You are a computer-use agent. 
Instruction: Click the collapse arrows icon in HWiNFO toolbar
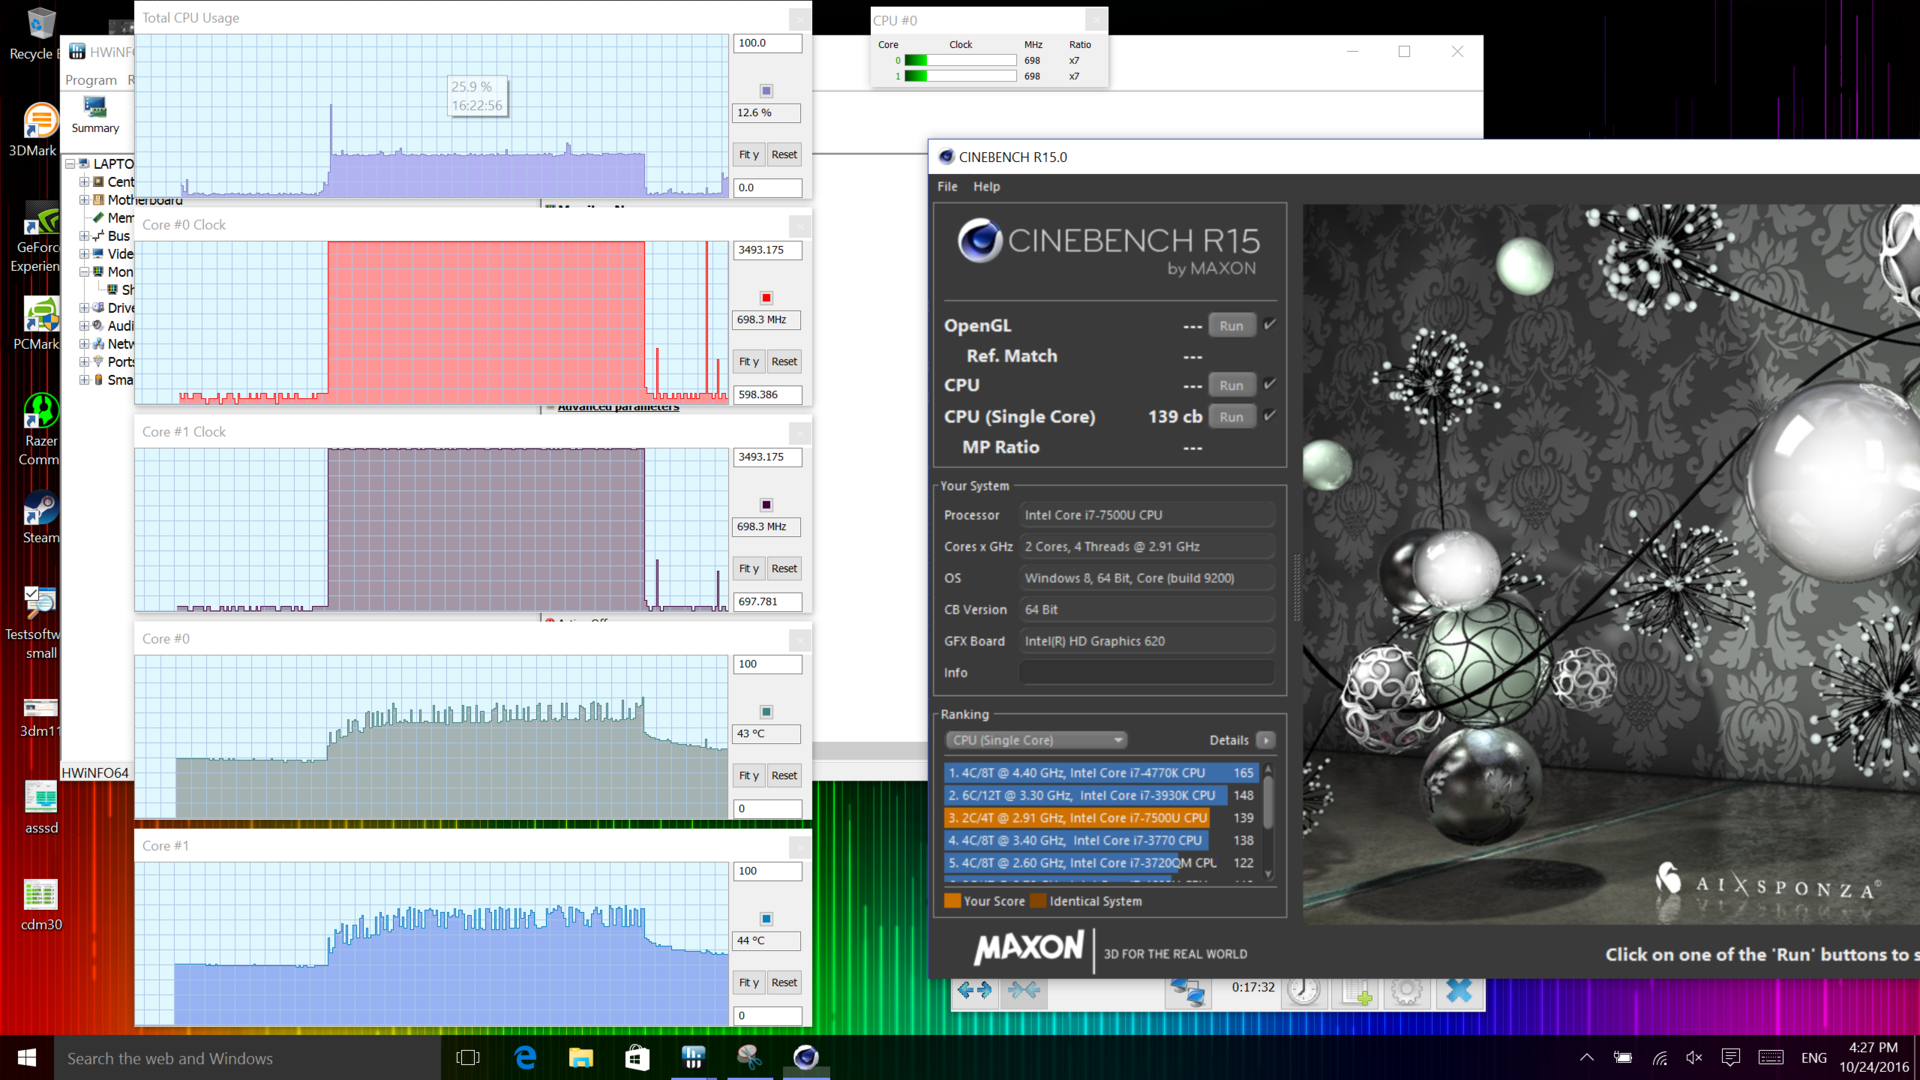pyautogui.click(x=1024, y=990)
